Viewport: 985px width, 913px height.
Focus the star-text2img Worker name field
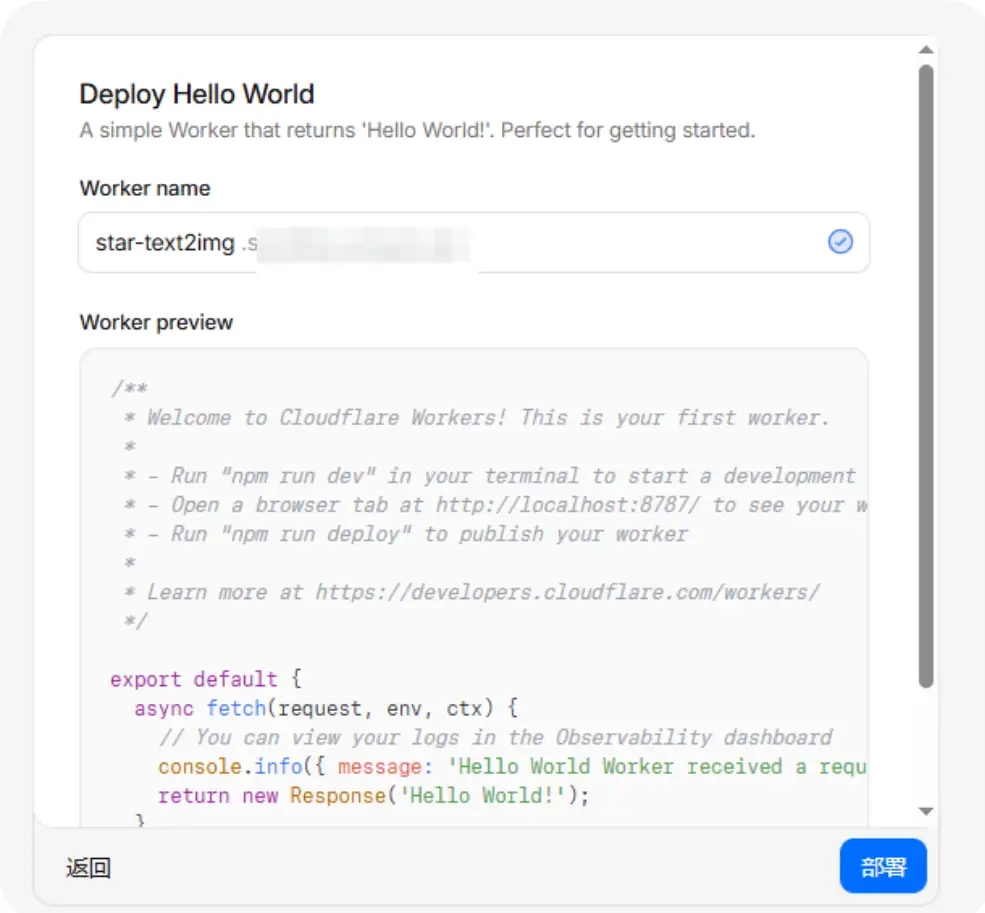pos(474,243)
